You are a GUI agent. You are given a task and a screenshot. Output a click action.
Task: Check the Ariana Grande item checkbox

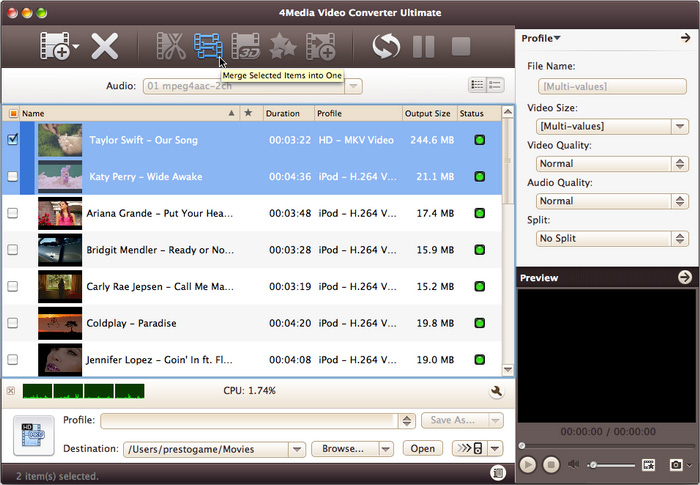pyautogui.click(x=13, y=213)
